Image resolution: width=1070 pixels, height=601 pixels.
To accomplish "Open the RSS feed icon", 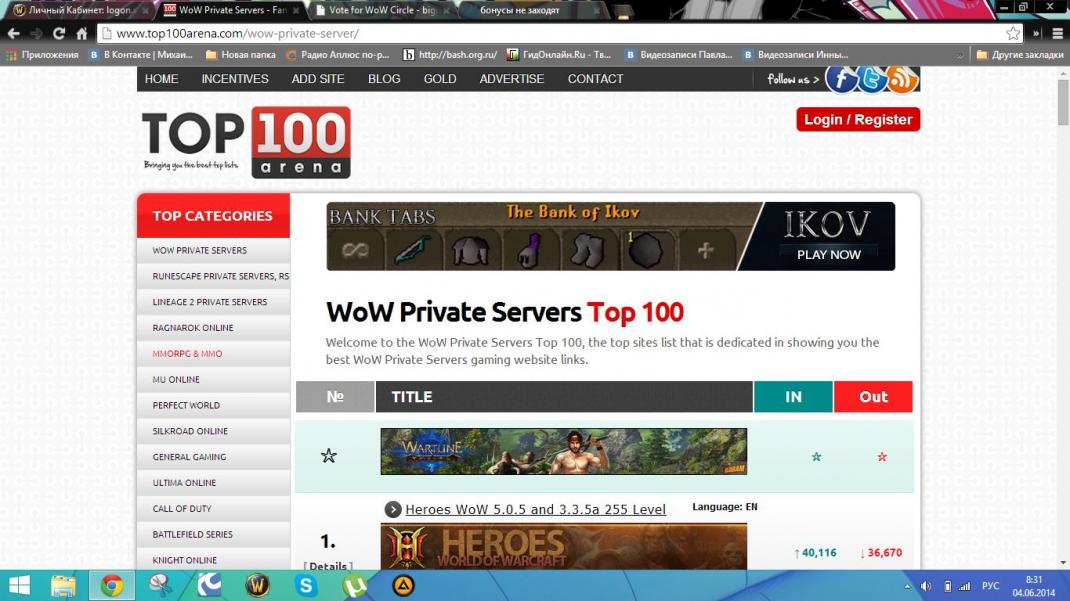I will 902,79.
